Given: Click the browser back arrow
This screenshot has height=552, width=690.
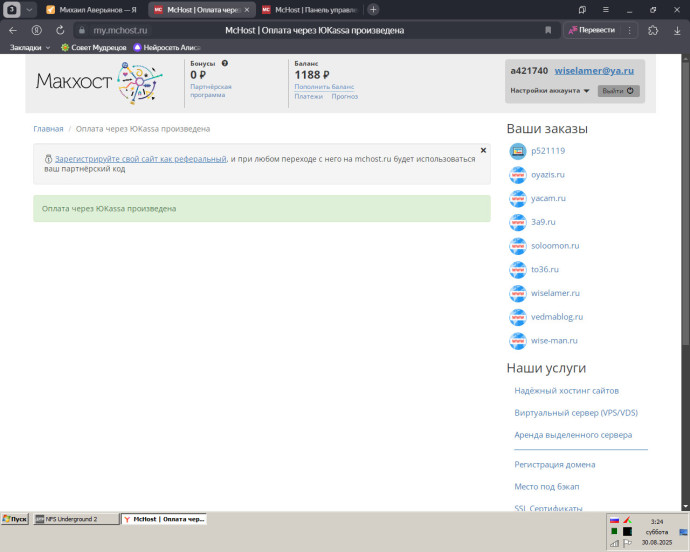Looking at the screenshot, I should click(13, 30).
